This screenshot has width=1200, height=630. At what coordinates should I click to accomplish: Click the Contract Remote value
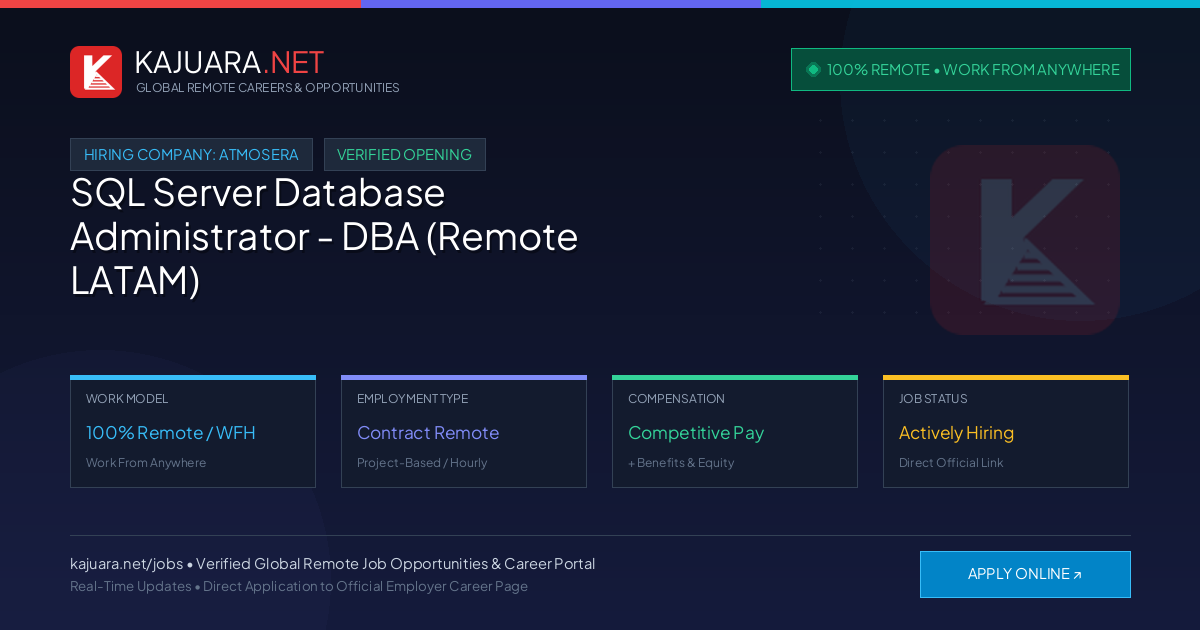[428, 433]
